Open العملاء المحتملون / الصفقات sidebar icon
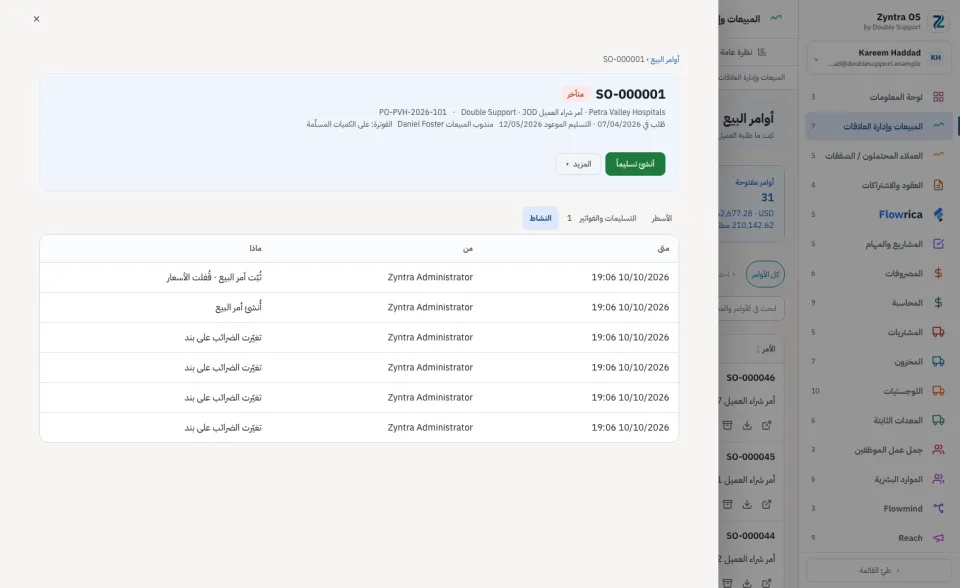Screen dimensions: 960x588 click(x=938, y=155)
